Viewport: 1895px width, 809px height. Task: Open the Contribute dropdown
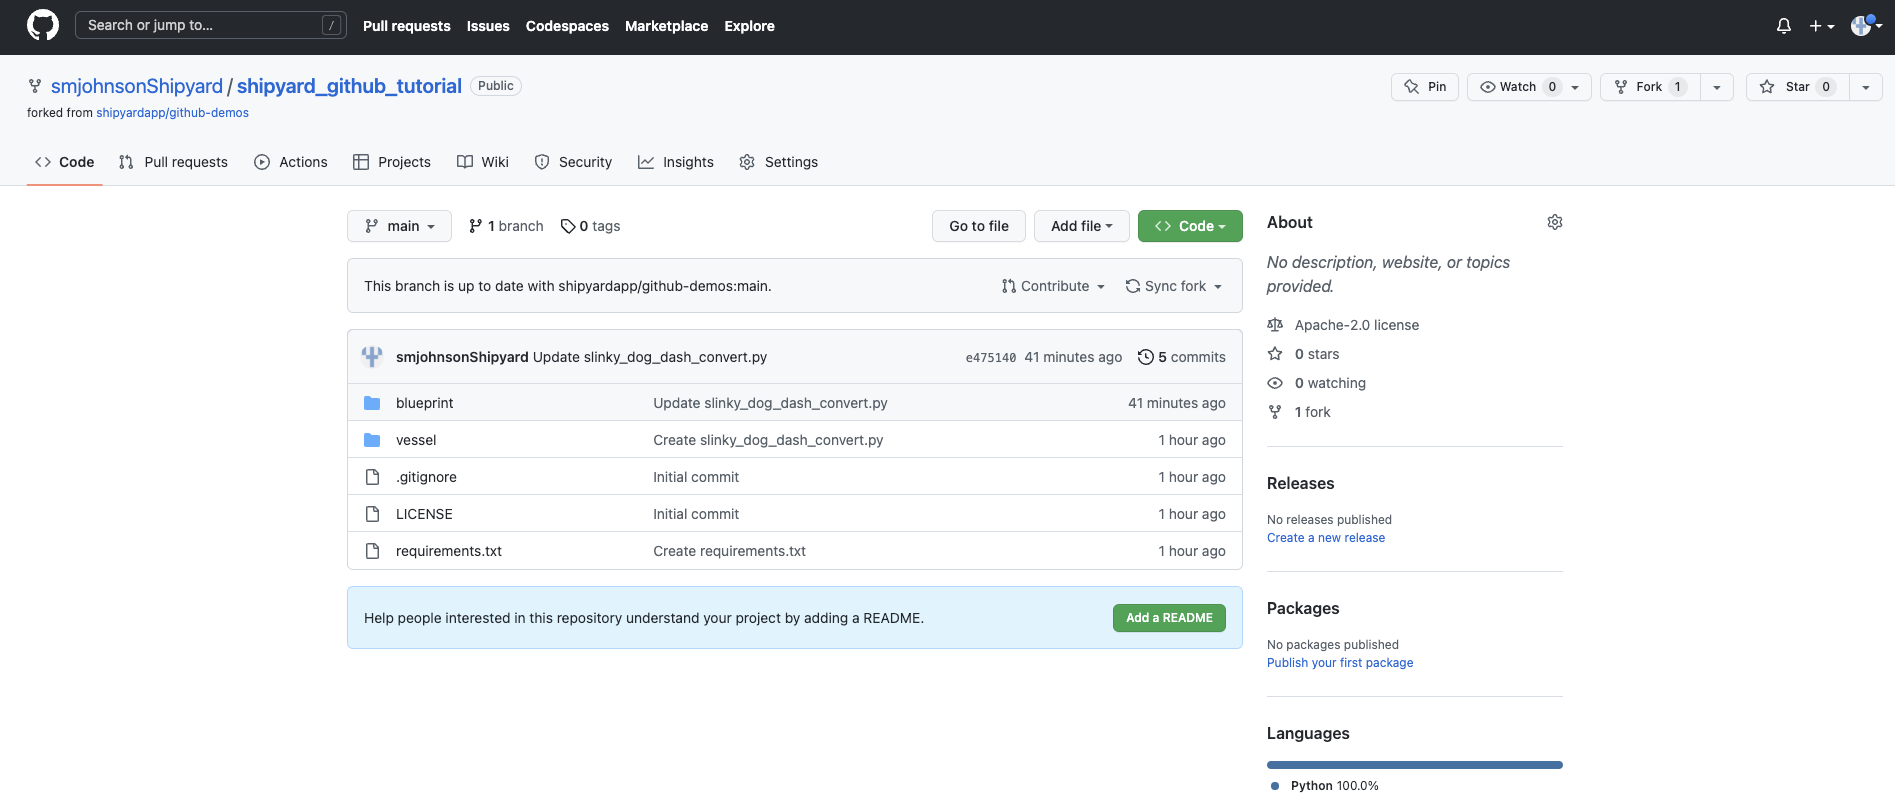click(1053, 286)
